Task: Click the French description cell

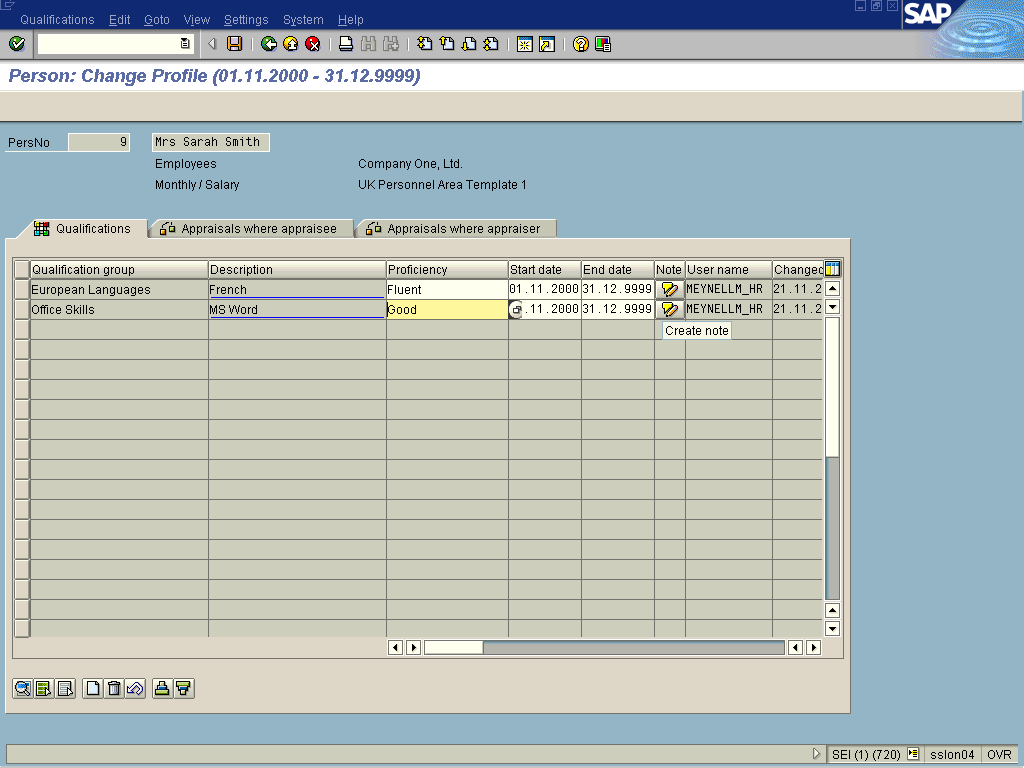Action: pos(297,289)
